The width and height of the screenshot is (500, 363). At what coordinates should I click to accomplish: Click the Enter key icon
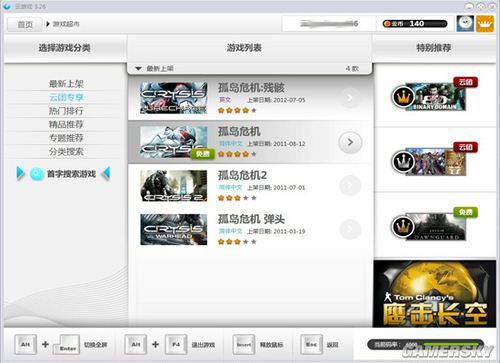point(67,345)
